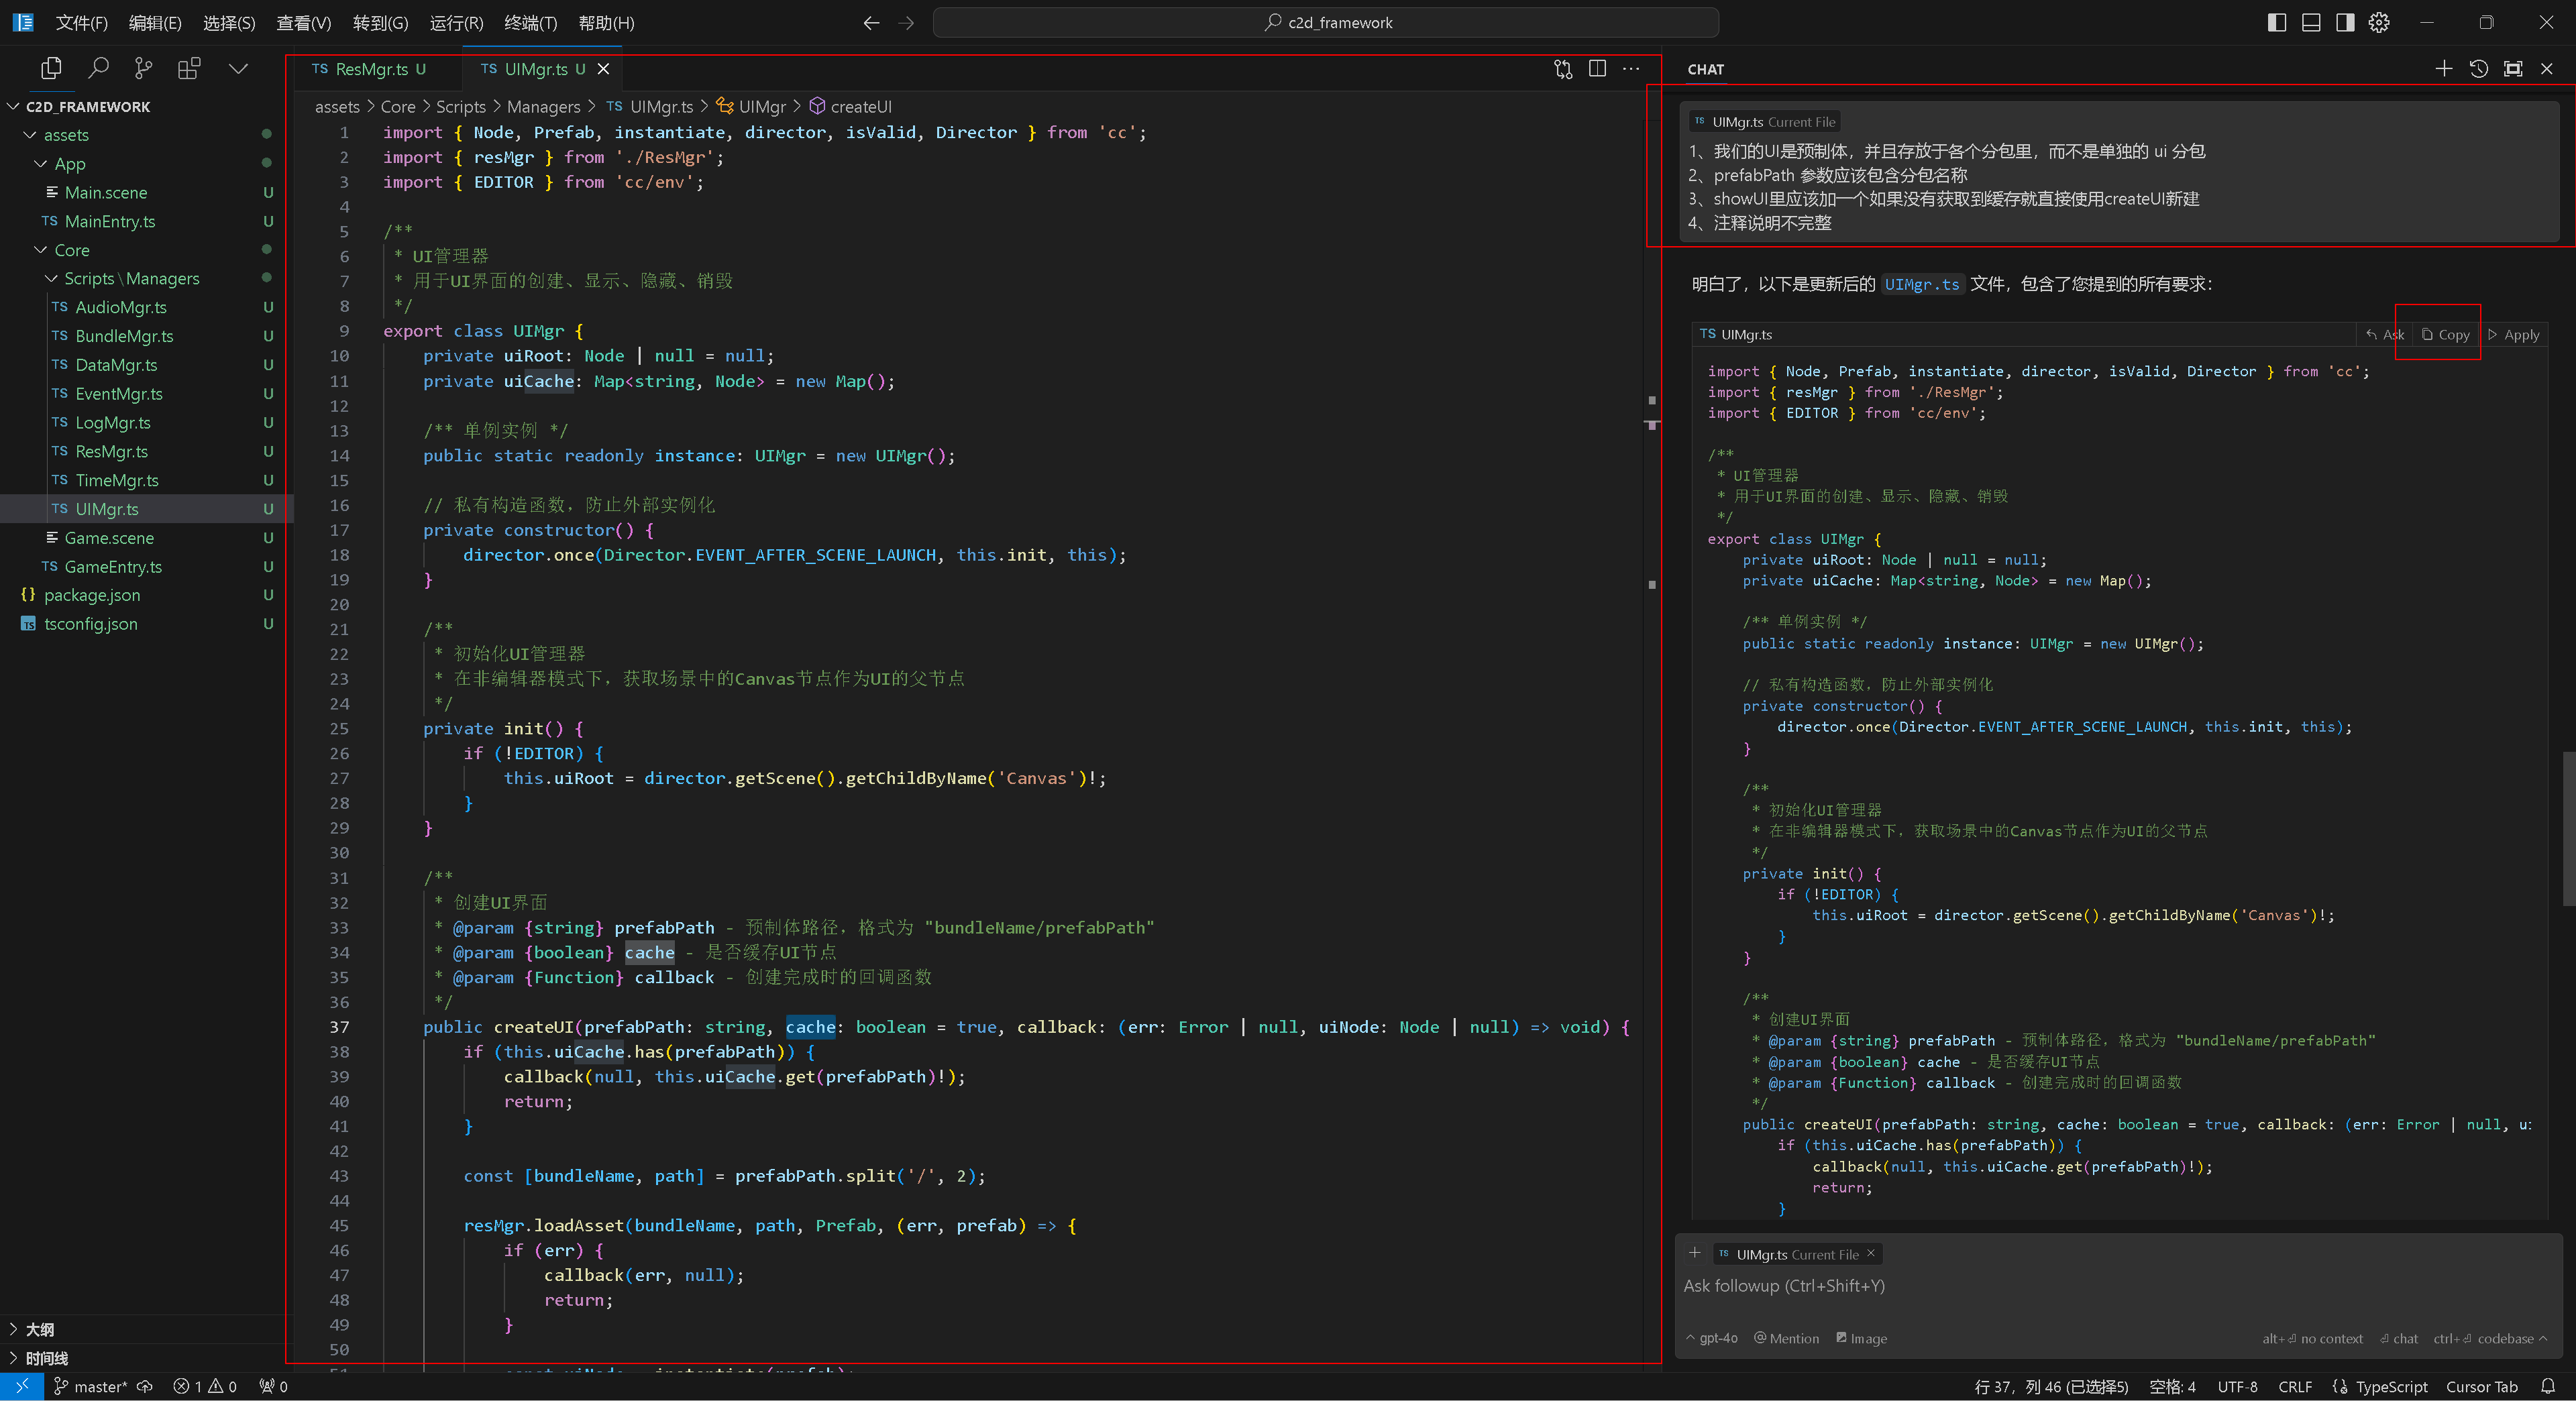Open the source control icon in sidebar
The image size is (2576, 1401).
coord(142,67)
